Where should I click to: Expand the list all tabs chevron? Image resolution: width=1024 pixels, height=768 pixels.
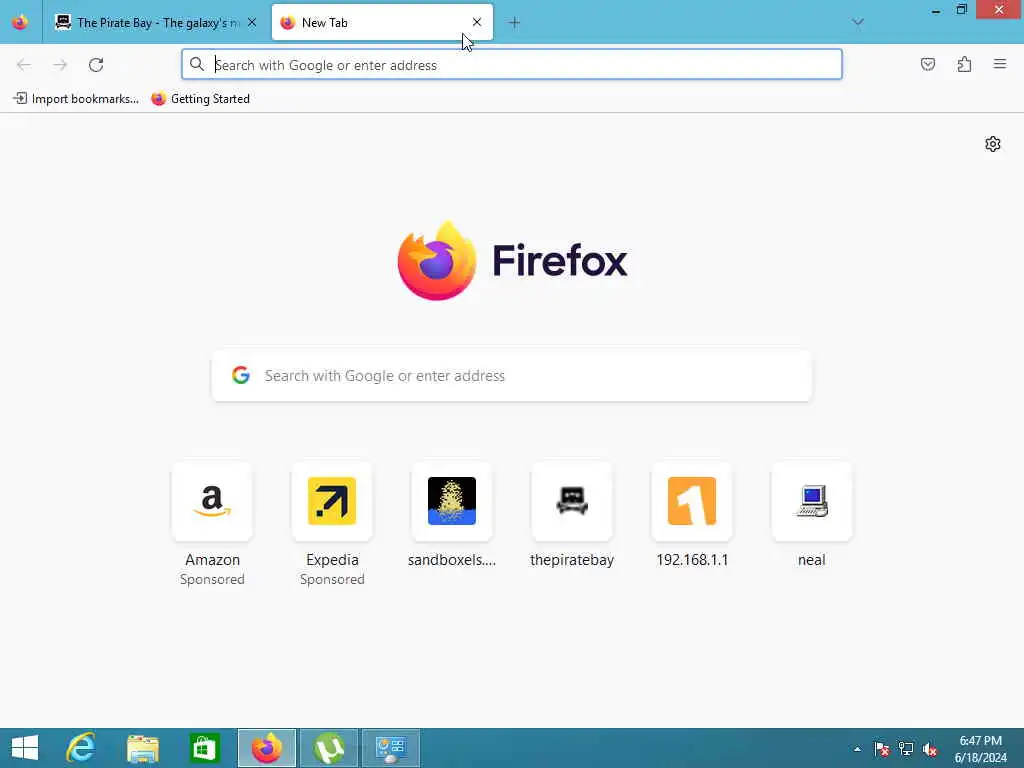pyautogui.click(x=857, y=22)
